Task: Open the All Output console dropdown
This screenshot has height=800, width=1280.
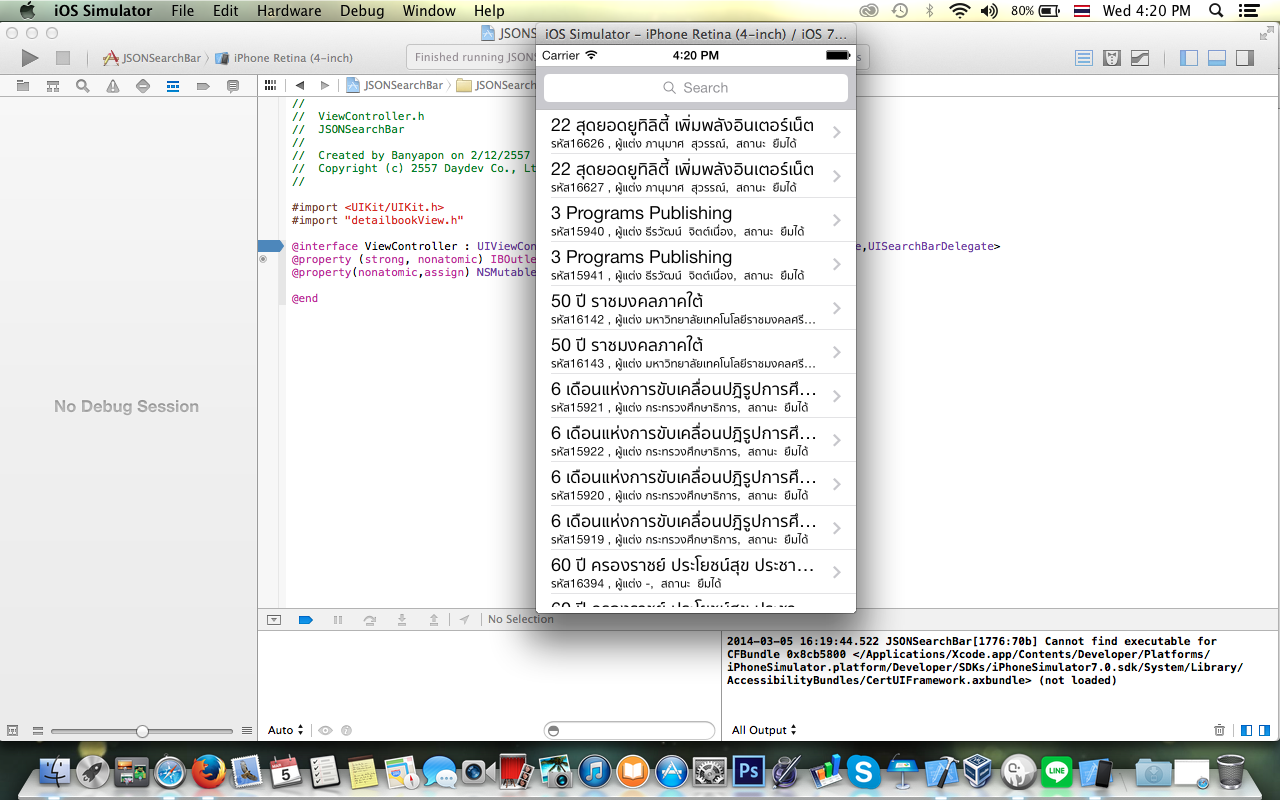Action: pos(764,730)
